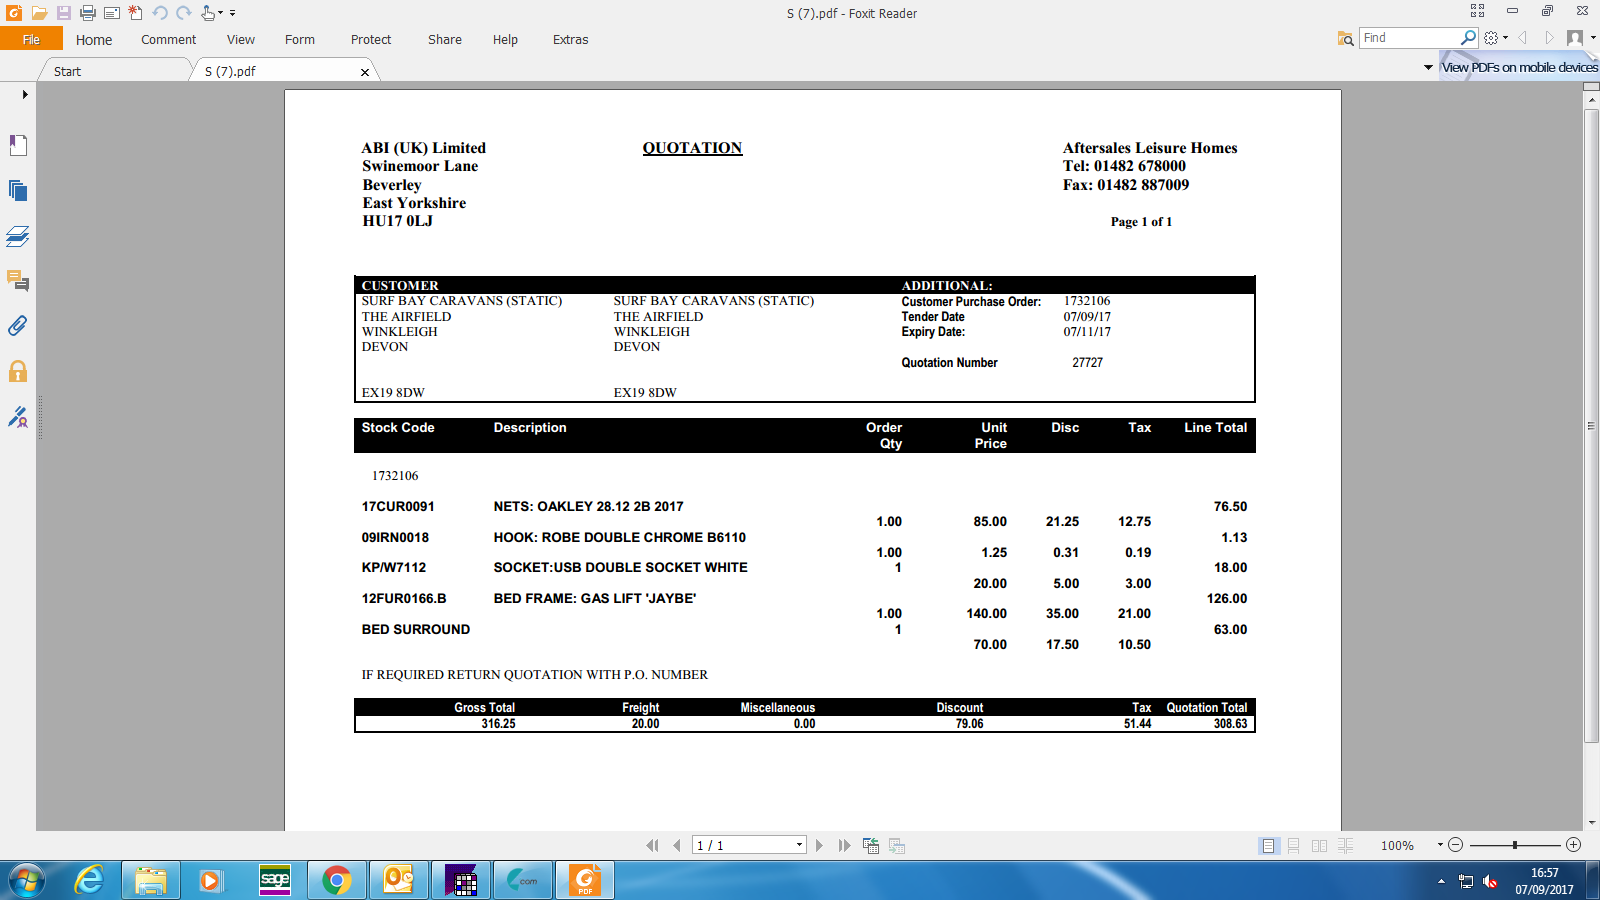The height and width of the screenshot is (900, 1600).
Task: Switch to continuous page view mode
Action: click(1294, 846)
